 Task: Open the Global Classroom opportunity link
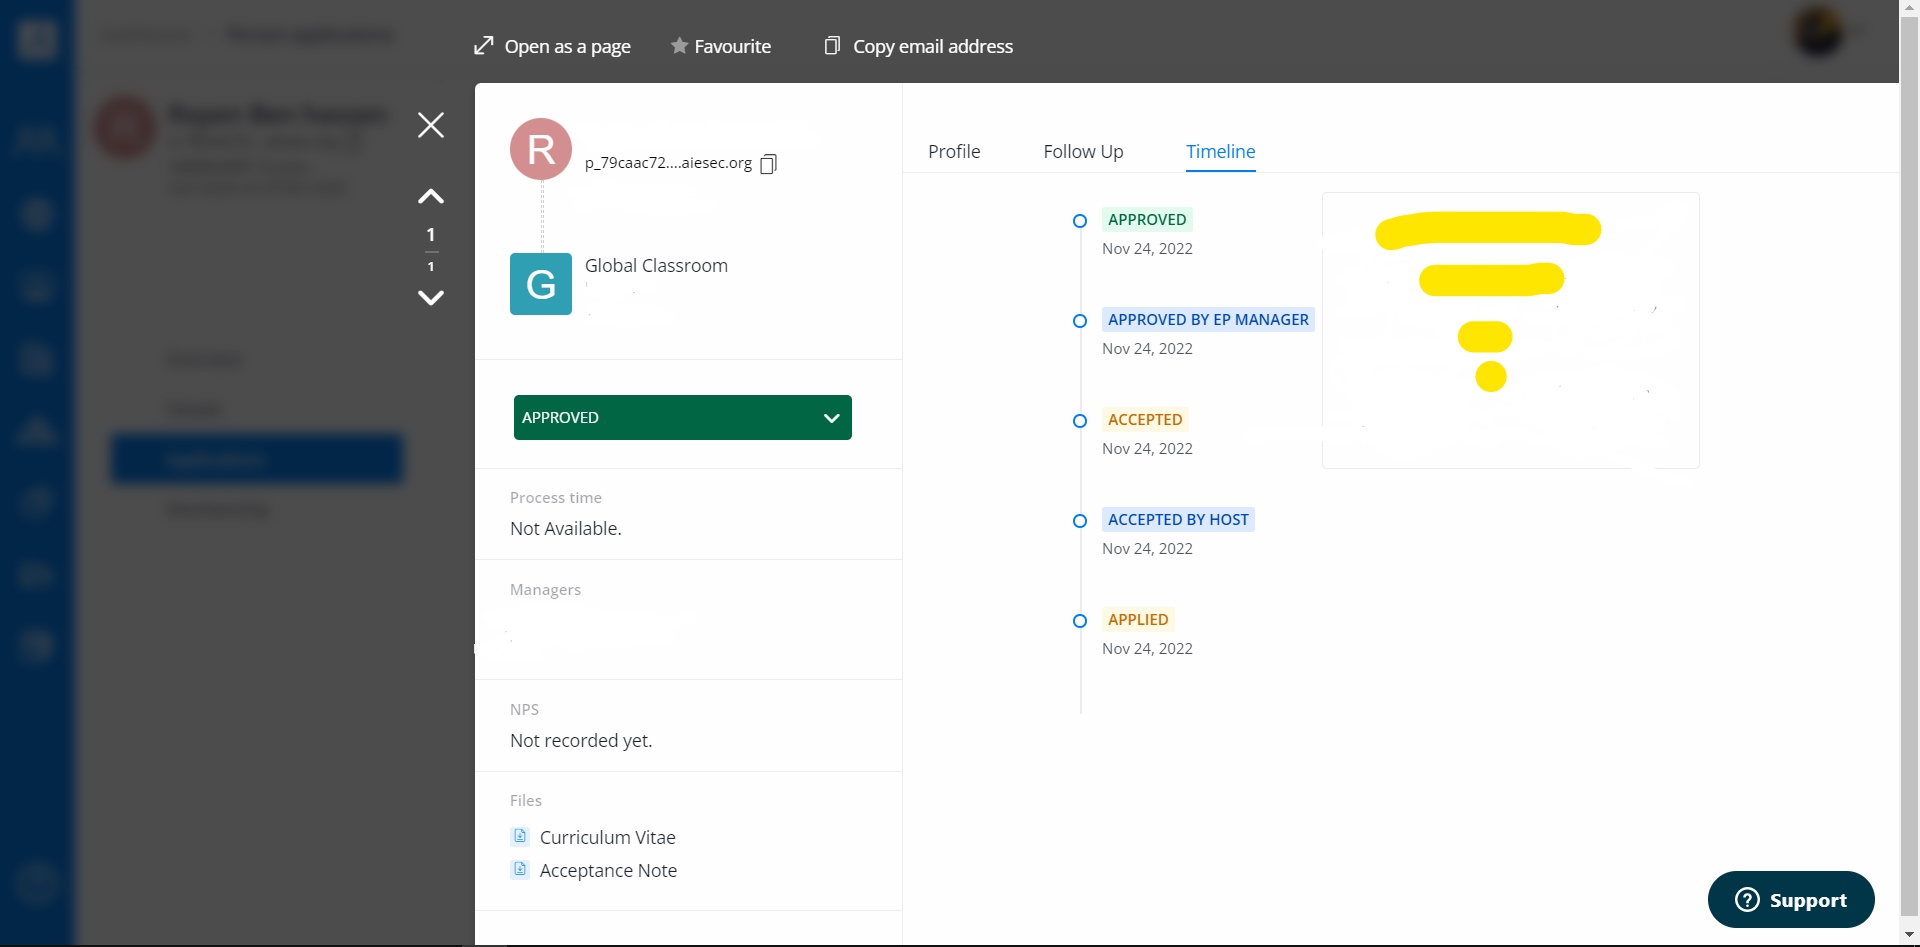pos(656,265)
